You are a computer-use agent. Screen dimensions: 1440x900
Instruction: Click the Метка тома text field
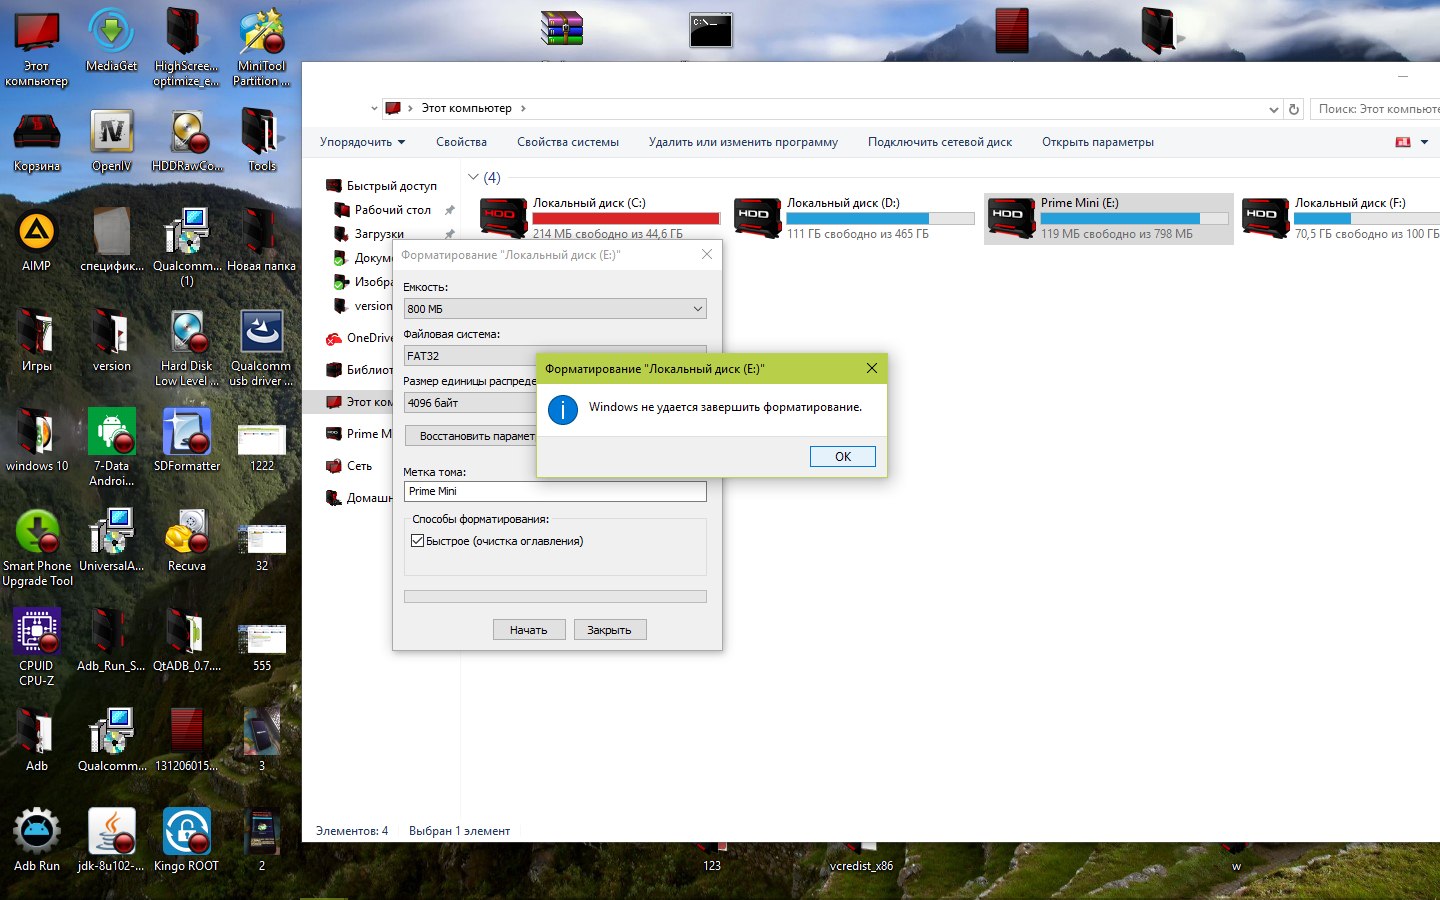(x=555, y=491)
